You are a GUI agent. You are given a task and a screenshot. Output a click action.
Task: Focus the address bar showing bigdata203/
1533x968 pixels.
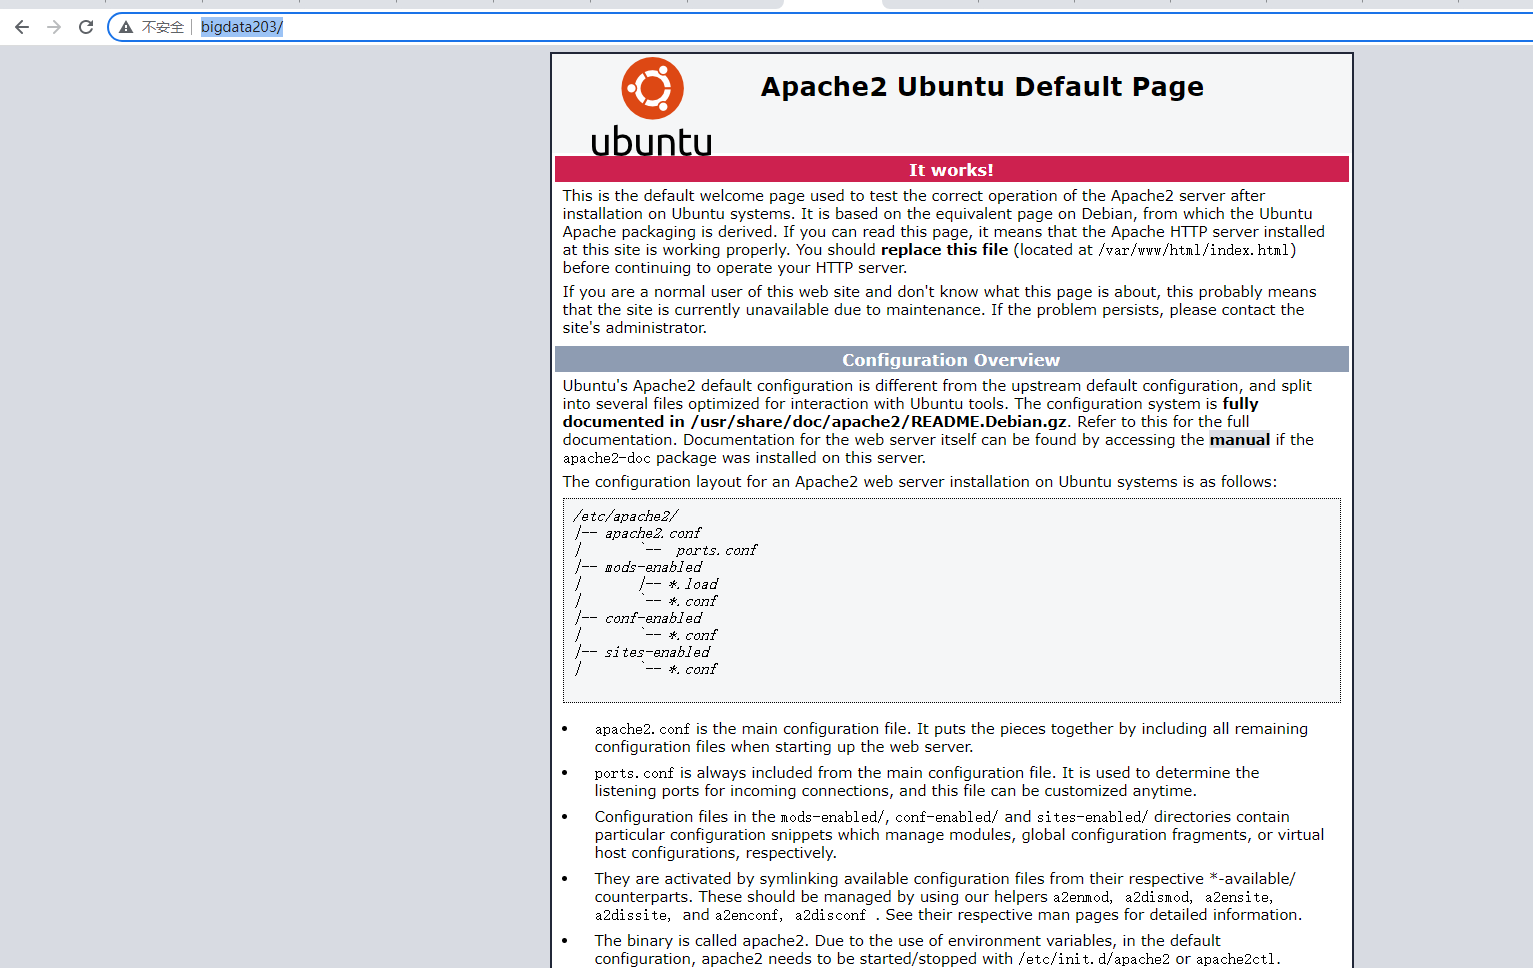(820, 27)
